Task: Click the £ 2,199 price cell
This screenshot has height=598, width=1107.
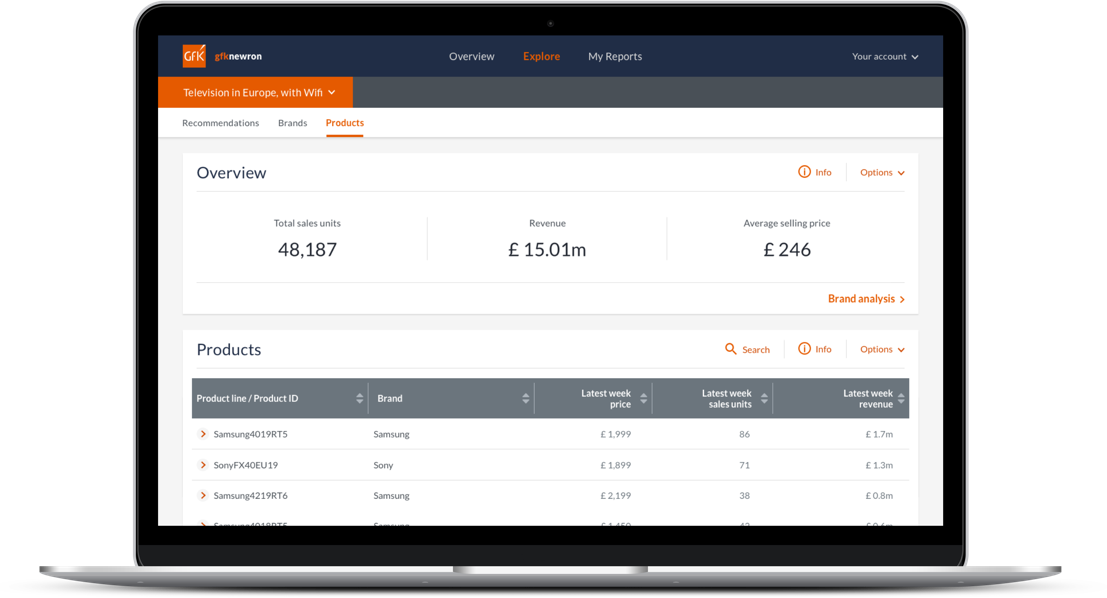Action: (616, 496)
